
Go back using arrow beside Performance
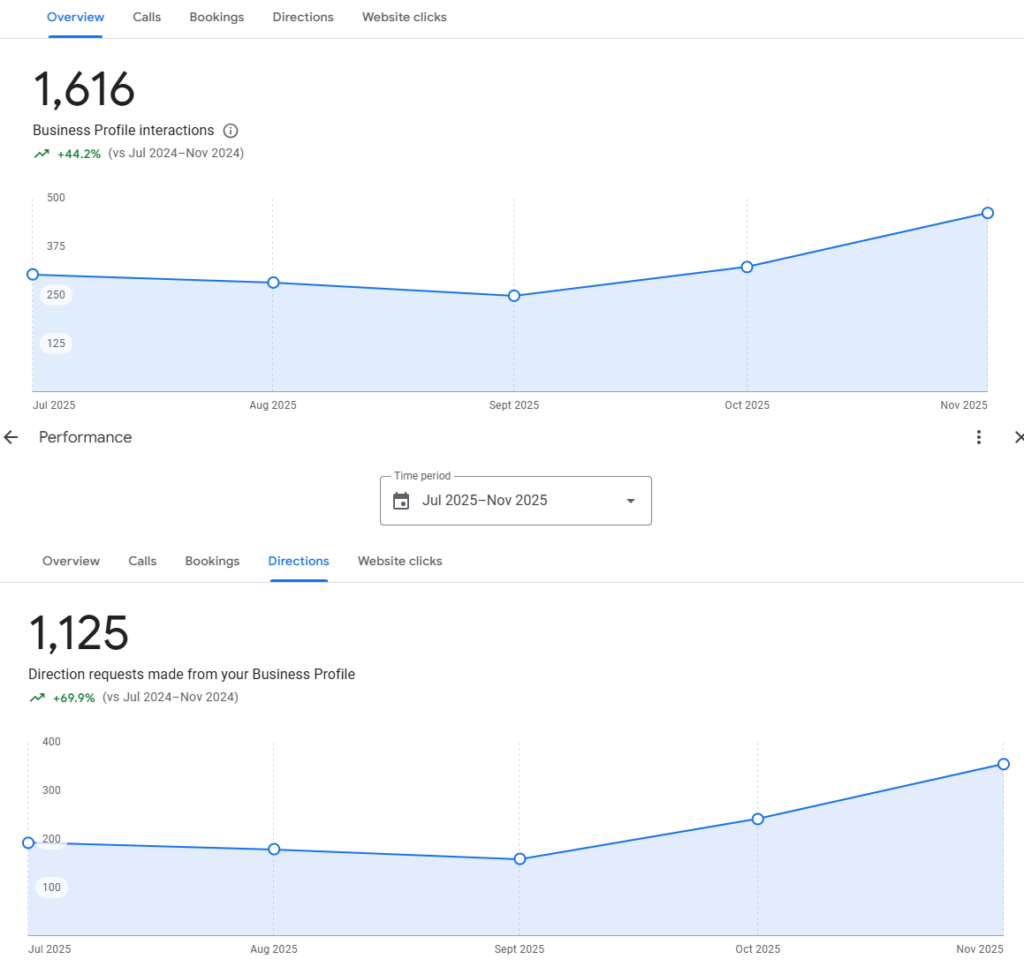tap(12, 437)
